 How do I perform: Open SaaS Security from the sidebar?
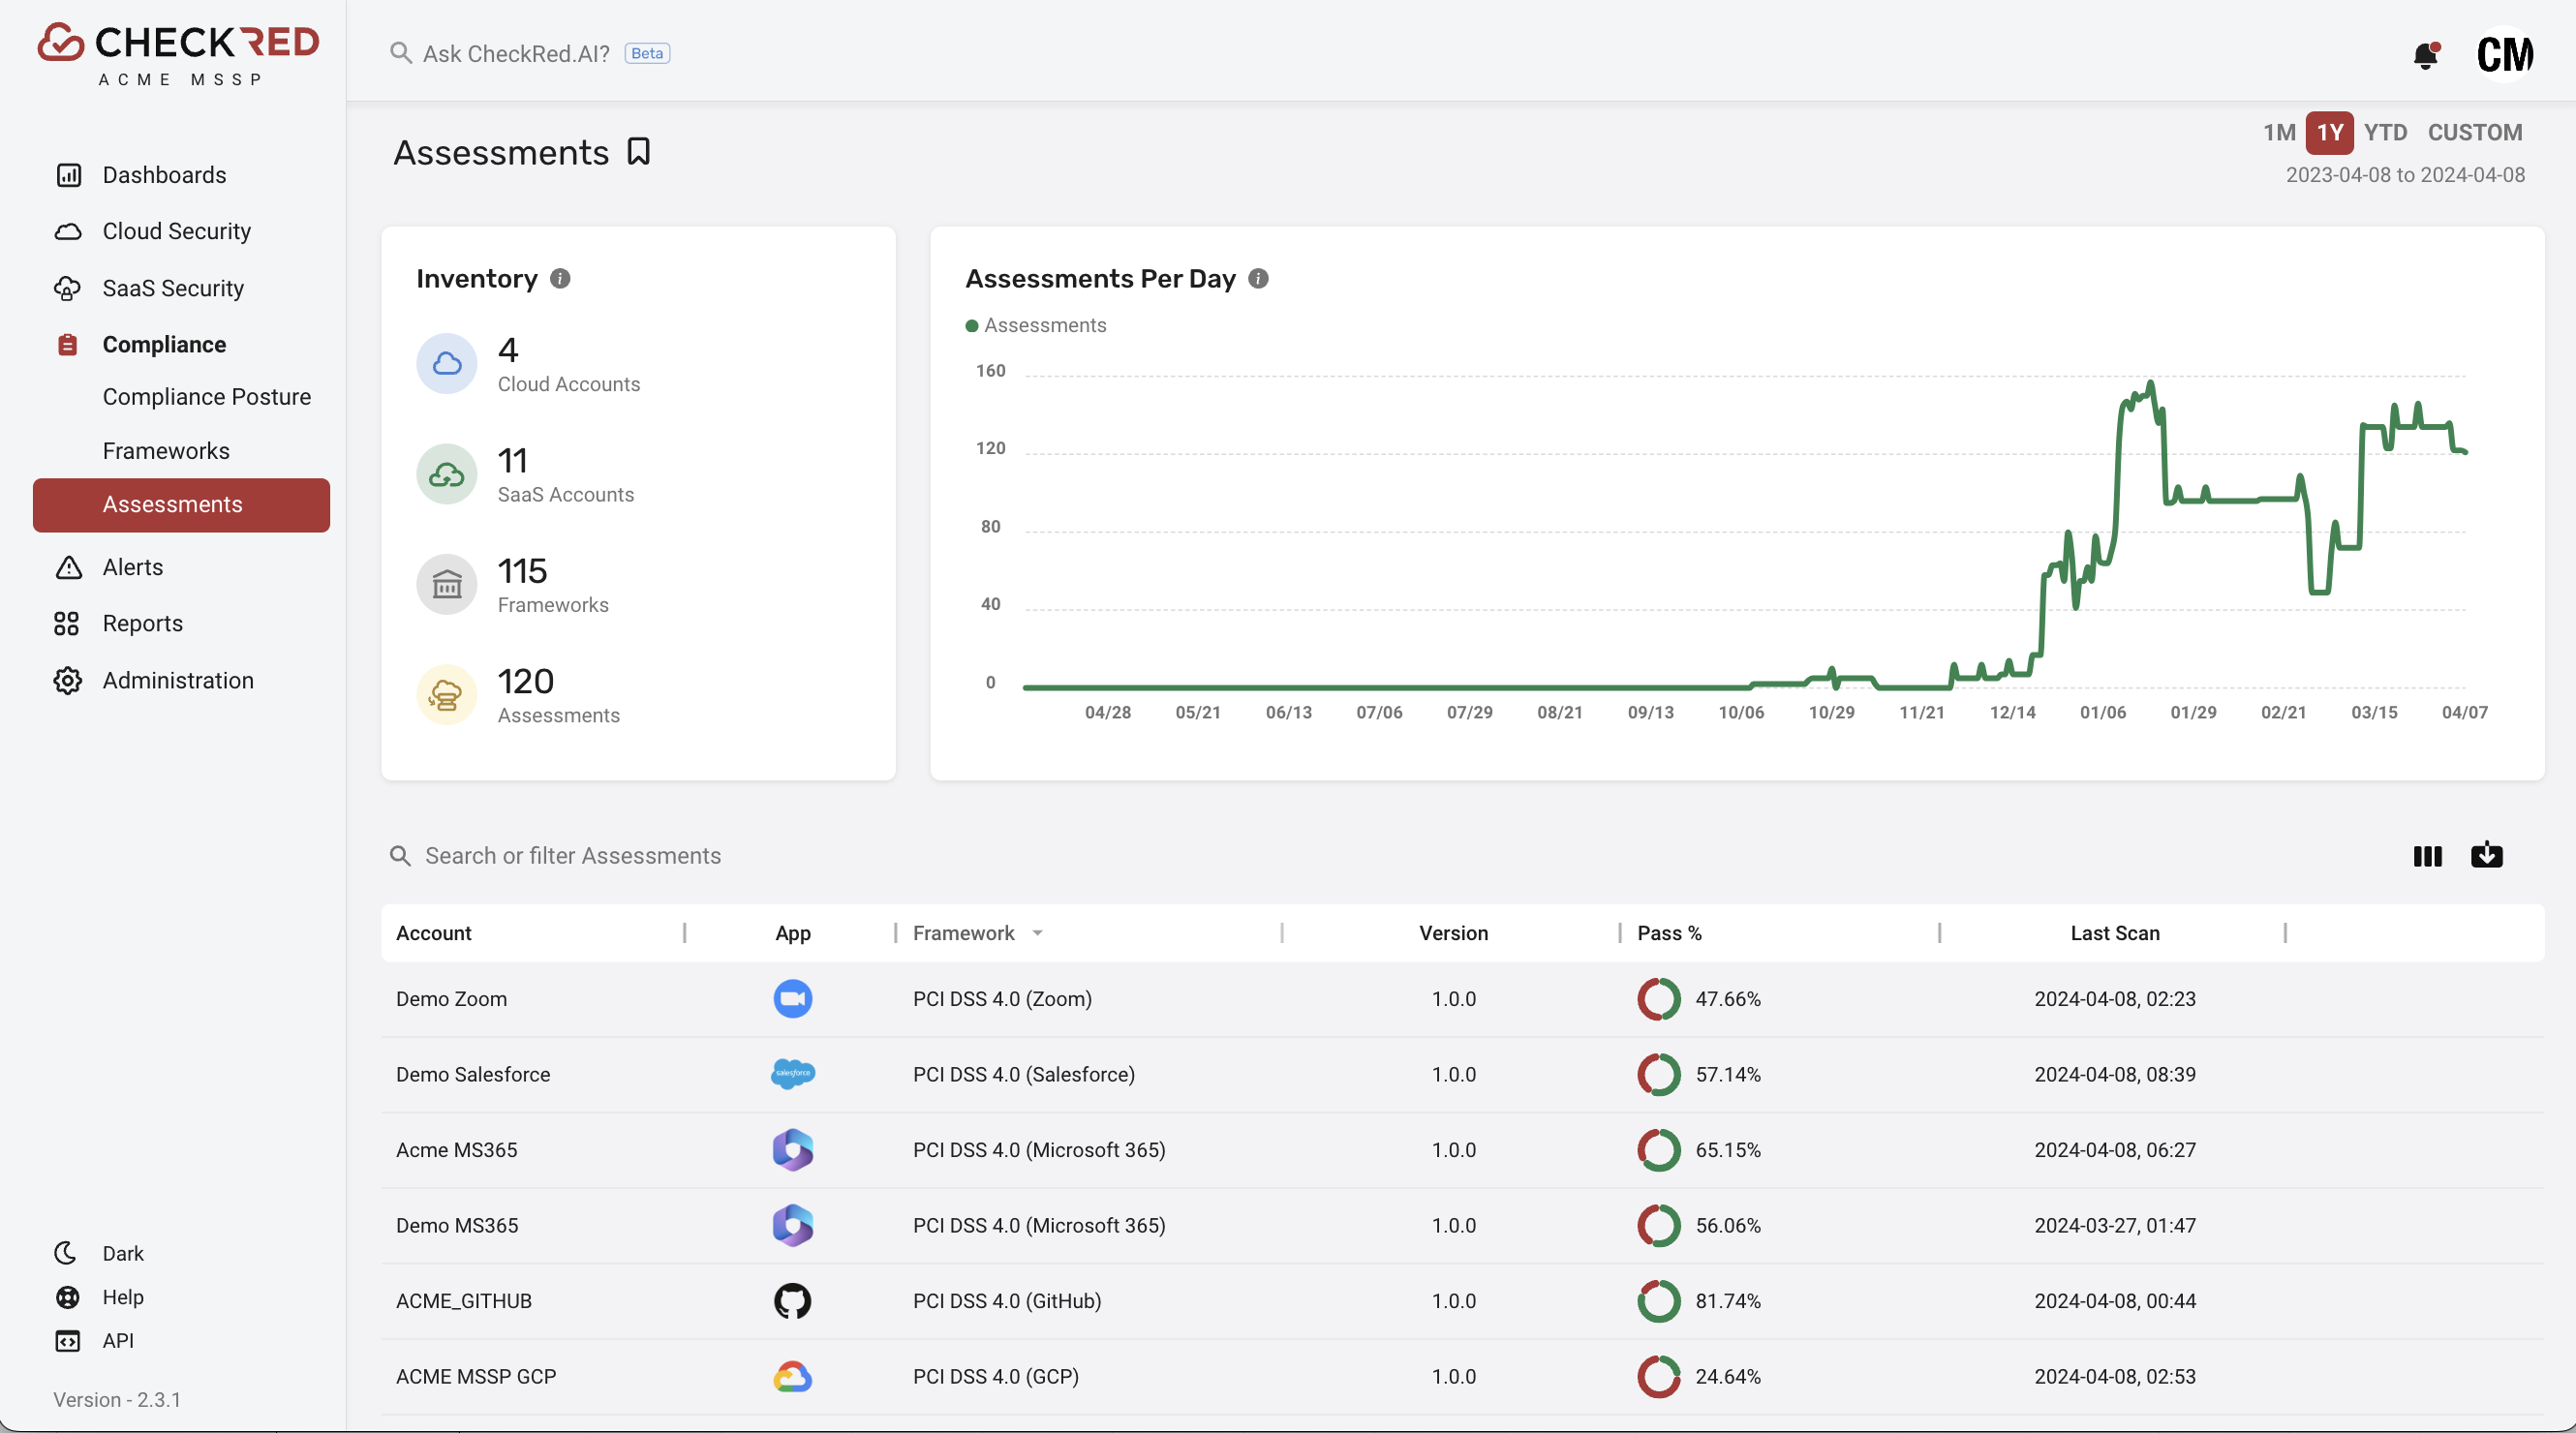172,288
